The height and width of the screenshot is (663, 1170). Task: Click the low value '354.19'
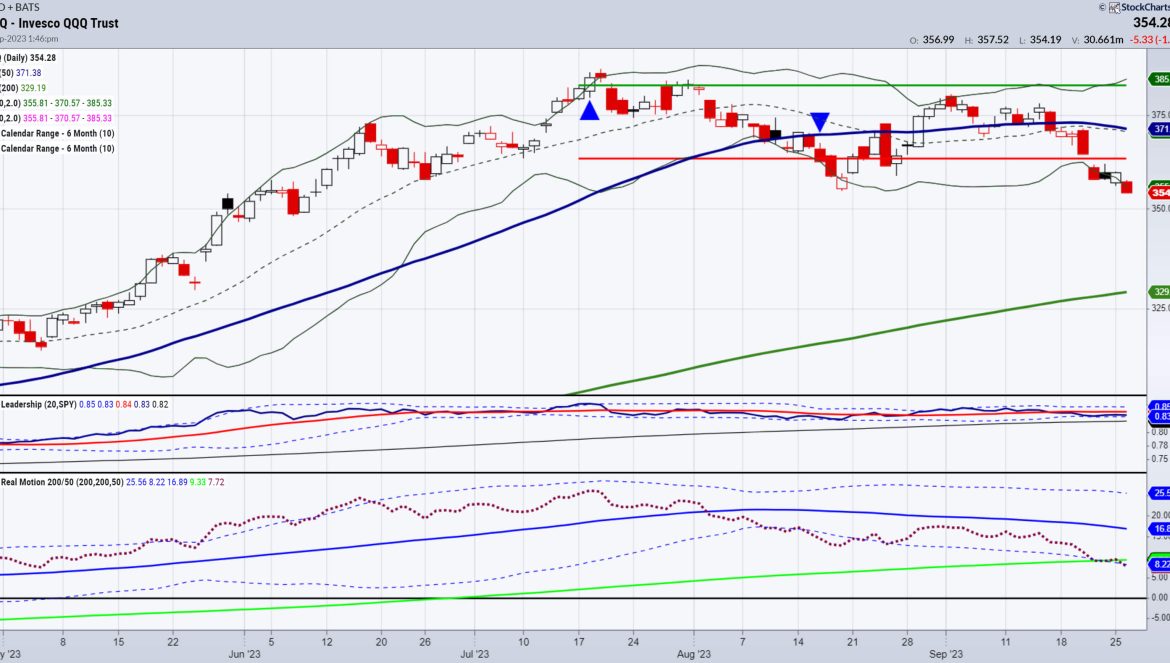(1045, 40)
